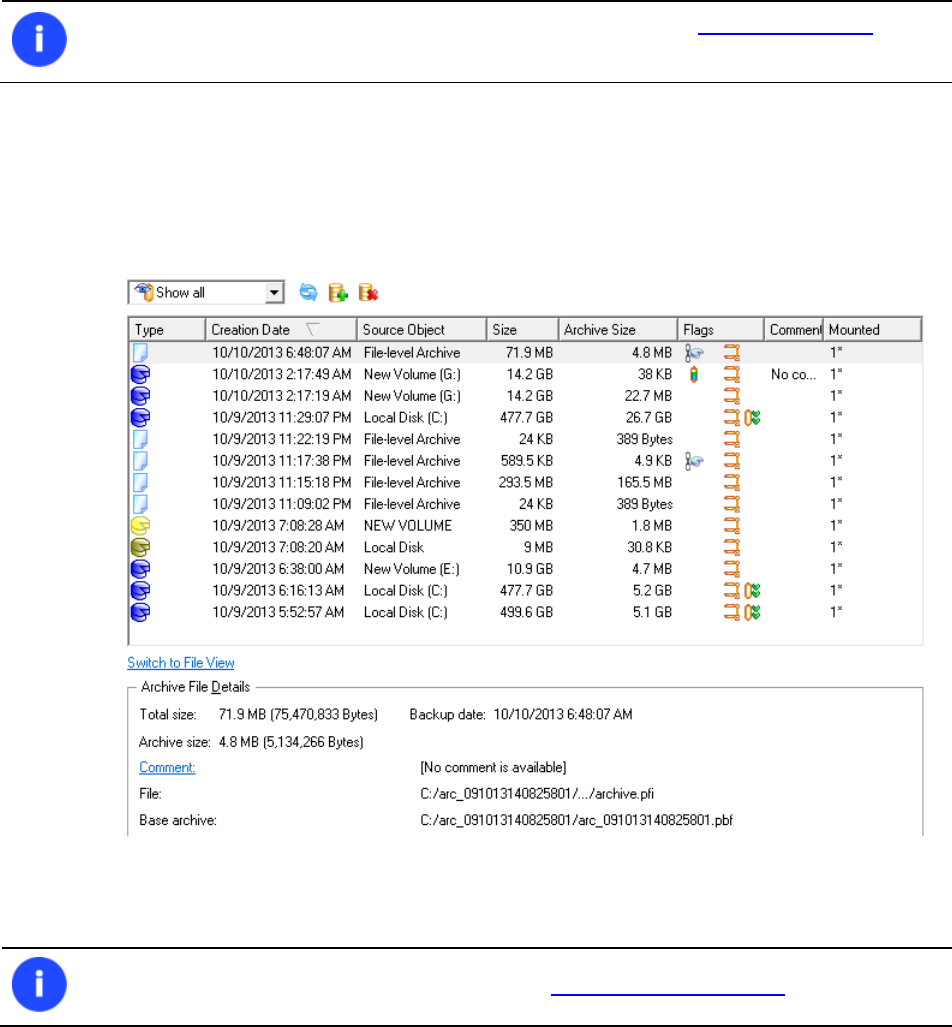The height and width of the screenshot is (1027, 952).
Task: Click file archive icon for 10/10/2013 6:48:07 AM
Action: pos(140,352)
